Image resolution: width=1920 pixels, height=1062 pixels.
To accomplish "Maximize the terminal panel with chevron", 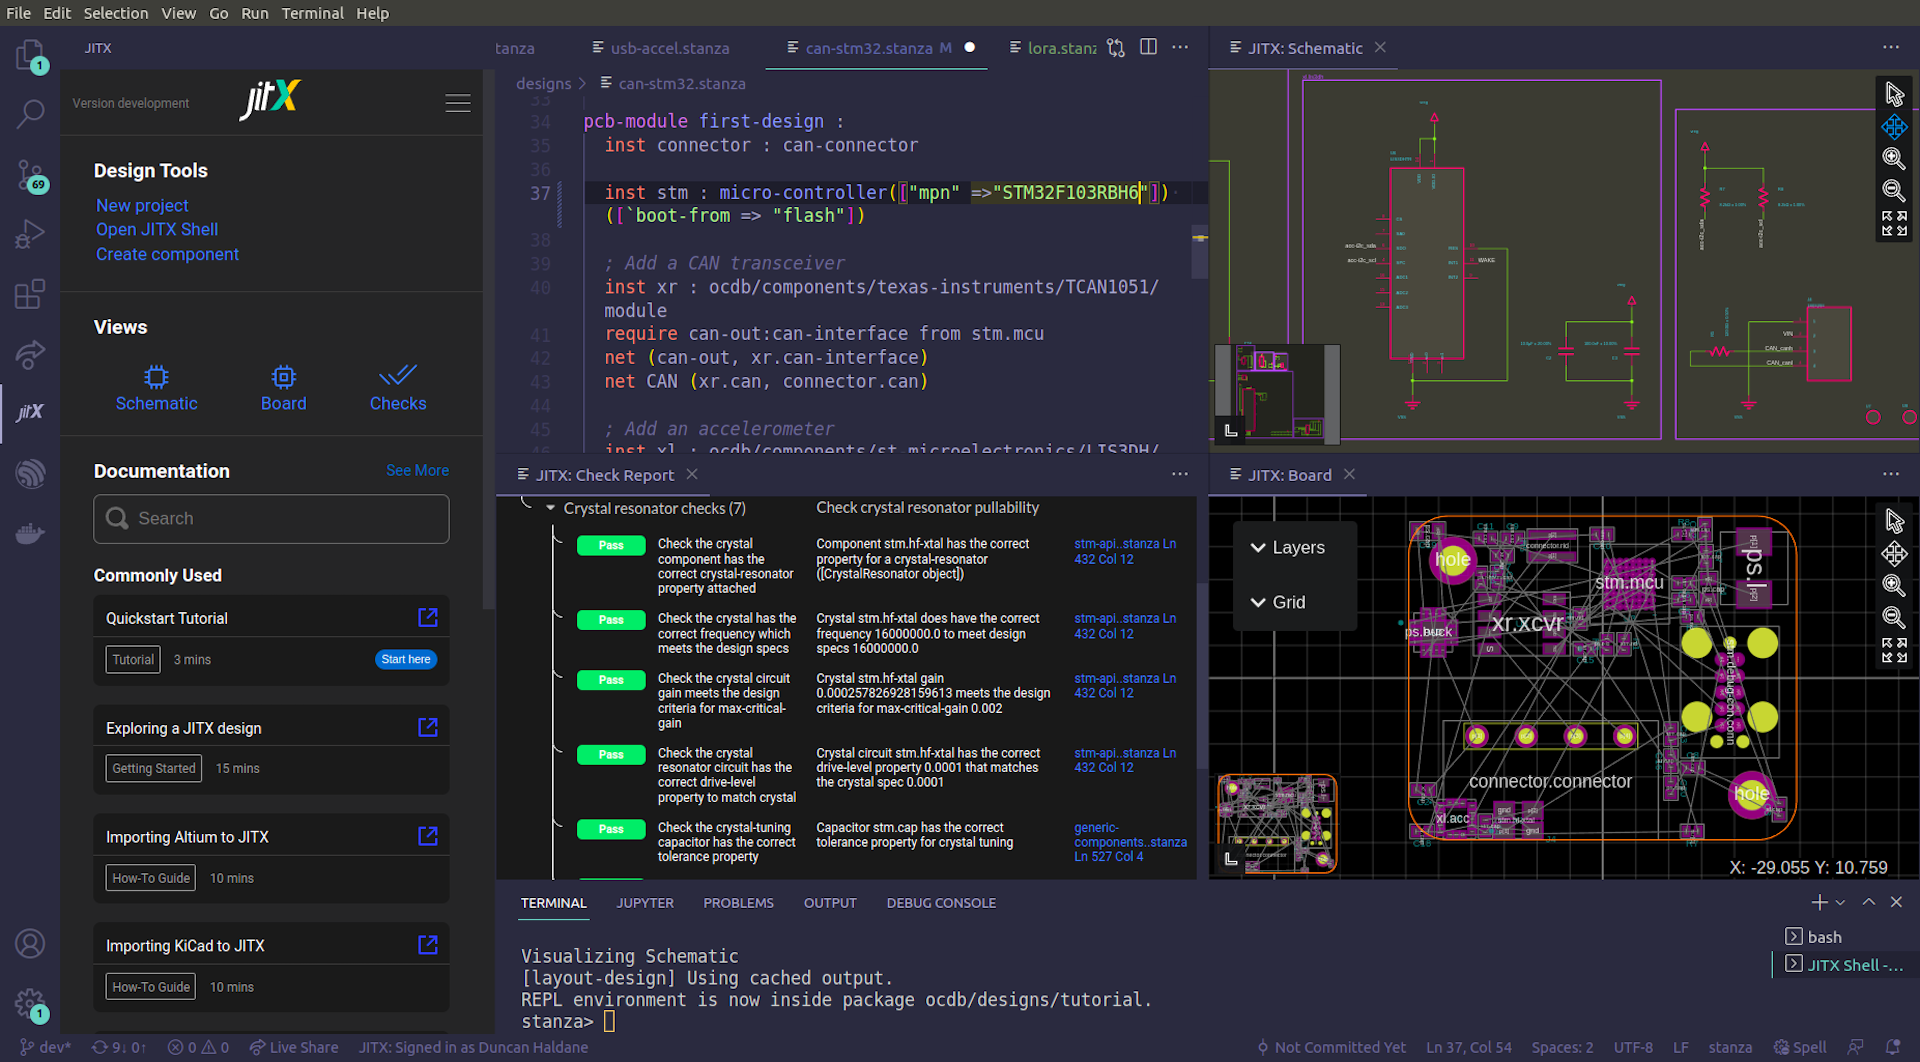I will (x=1868, y=902).
